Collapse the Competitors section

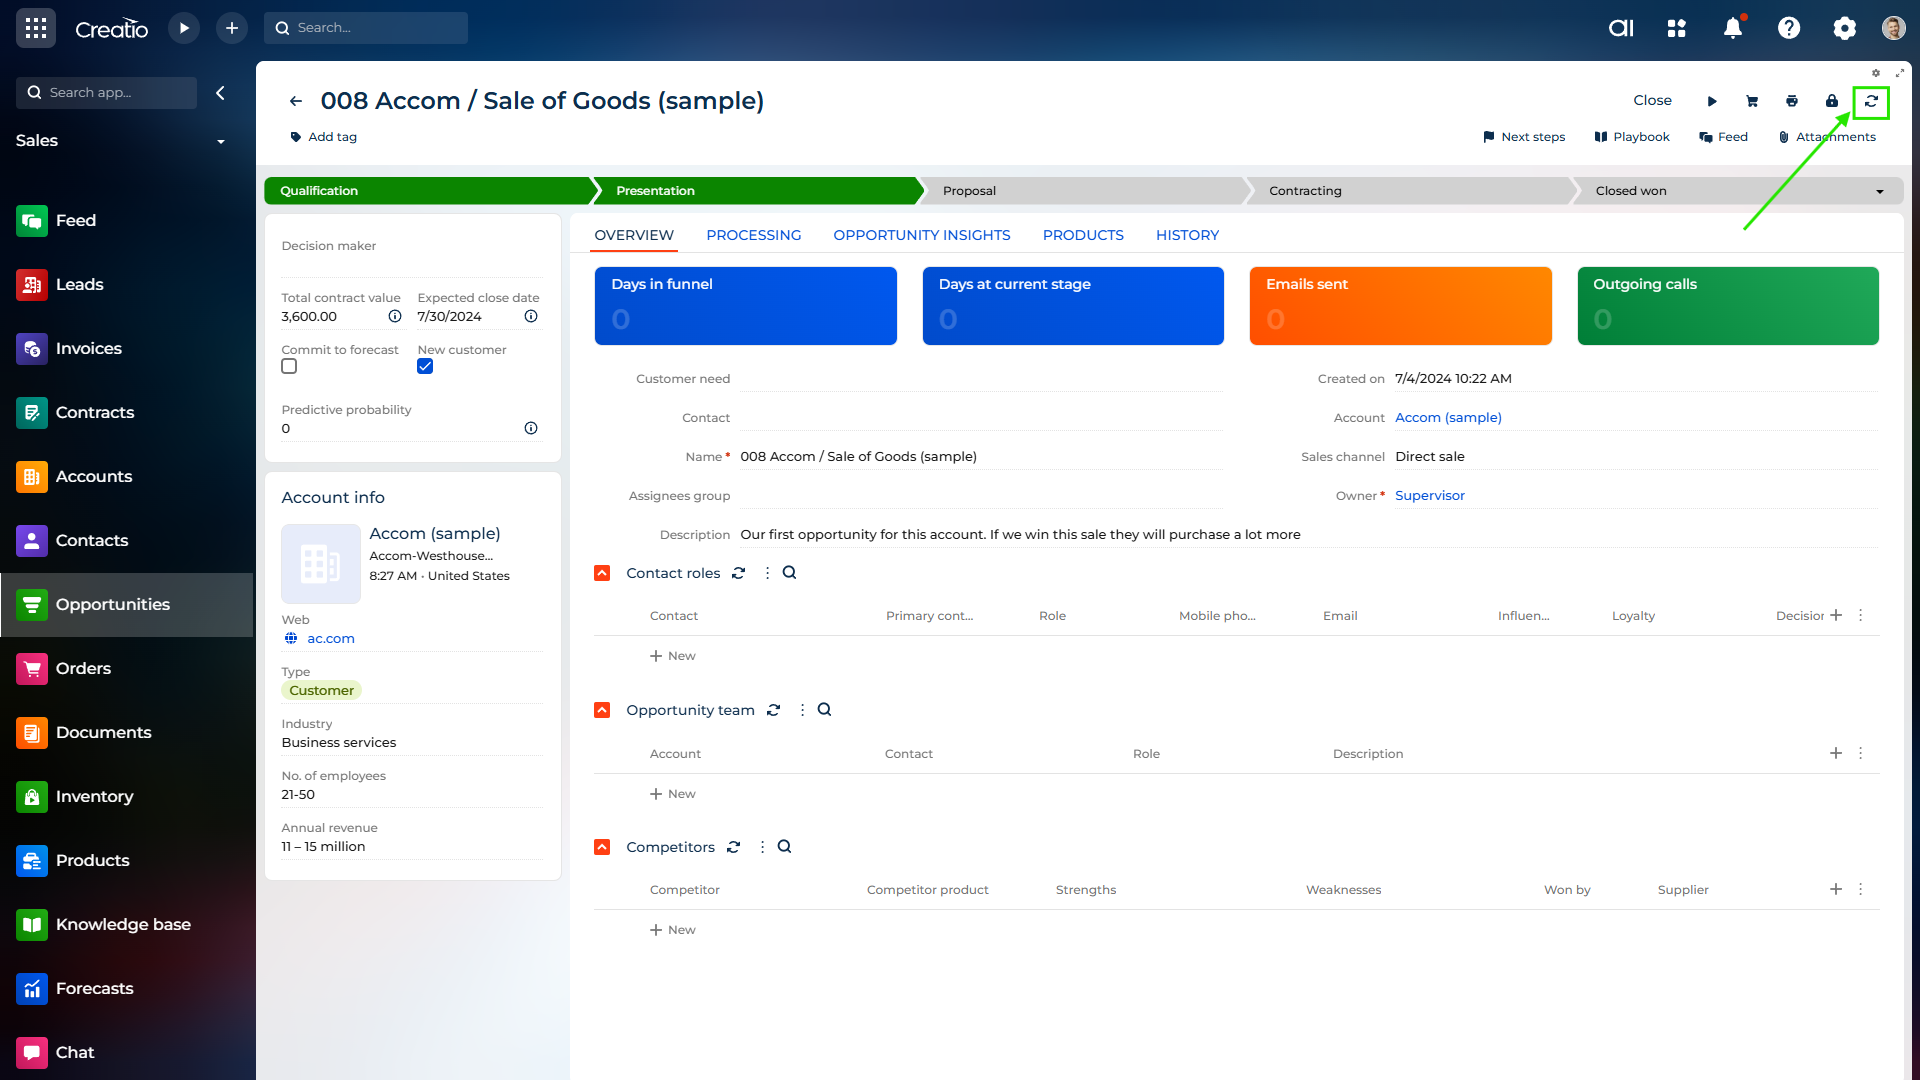tap(602, 847)
